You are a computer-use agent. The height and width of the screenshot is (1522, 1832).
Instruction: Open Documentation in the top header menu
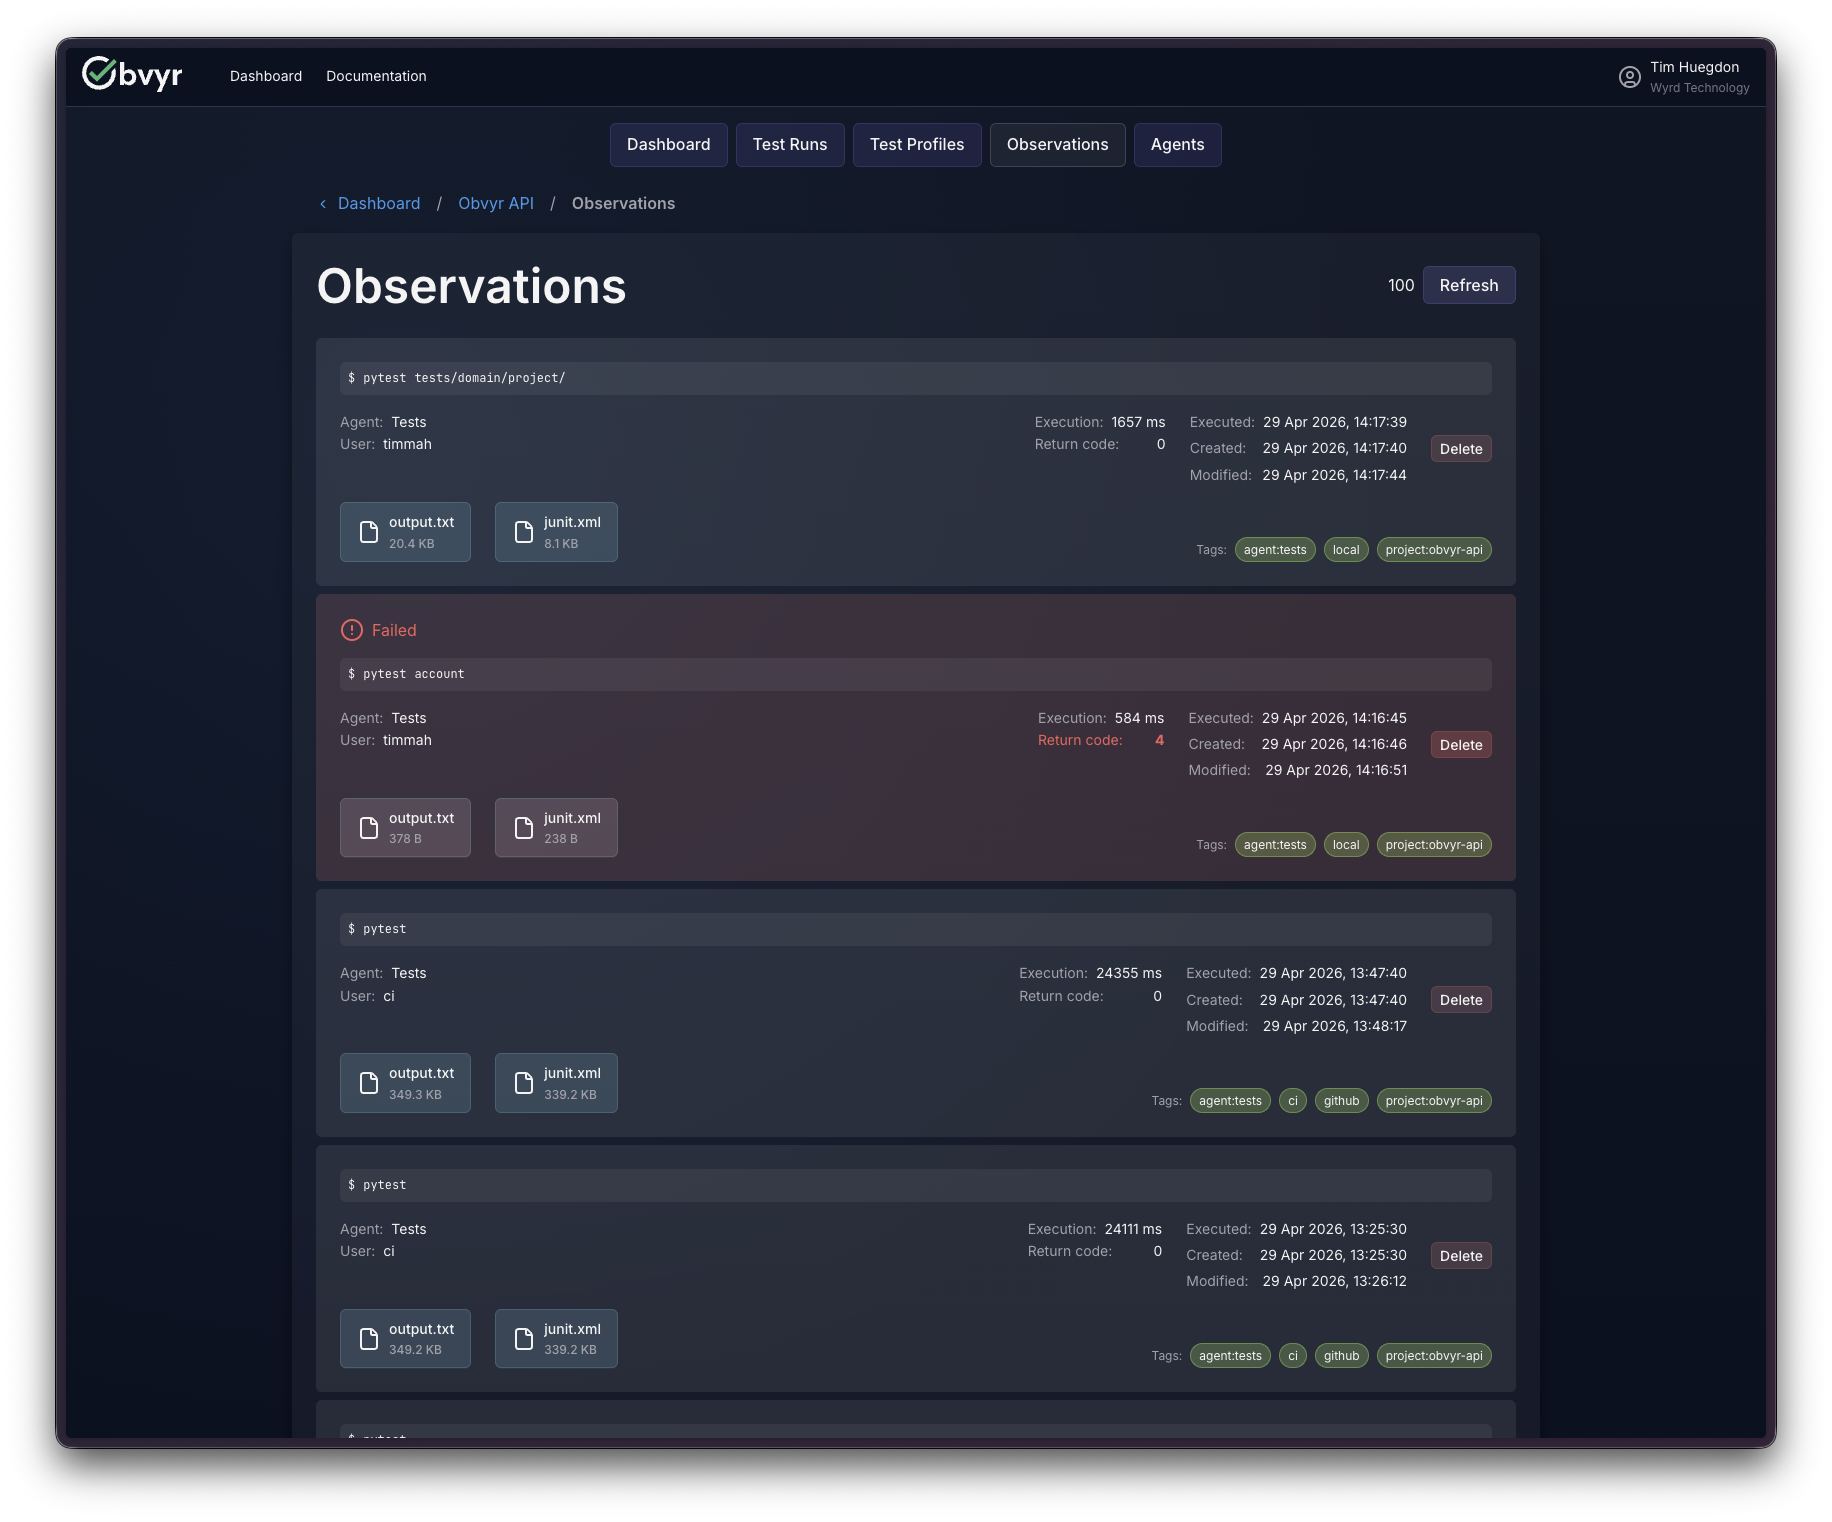tap(376, 76)
